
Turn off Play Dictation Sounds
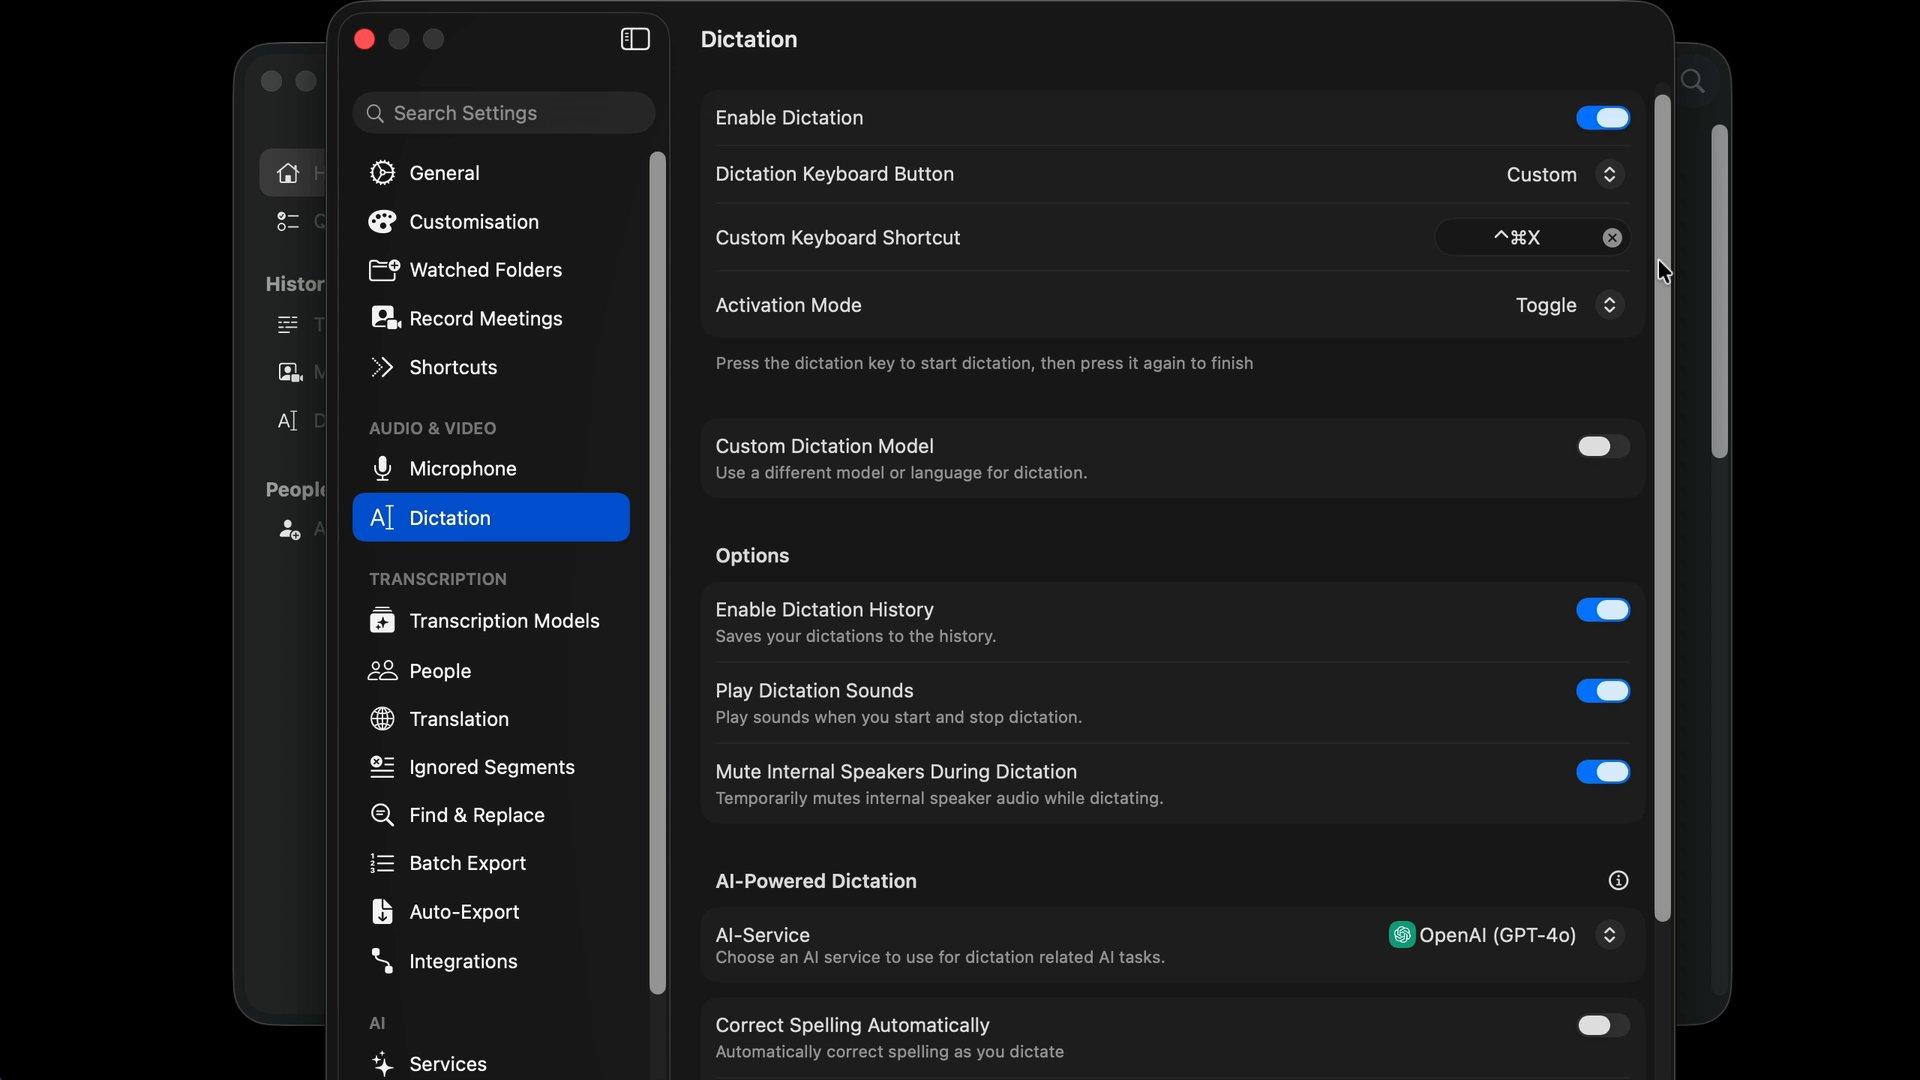click(1602, 691)
